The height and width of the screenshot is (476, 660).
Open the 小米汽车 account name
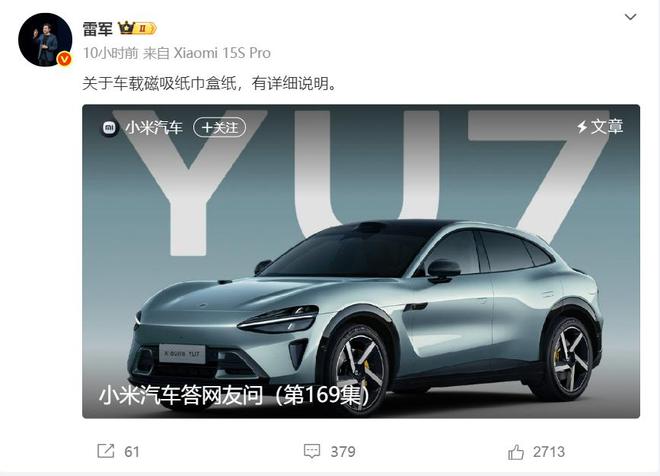(154, 128)
